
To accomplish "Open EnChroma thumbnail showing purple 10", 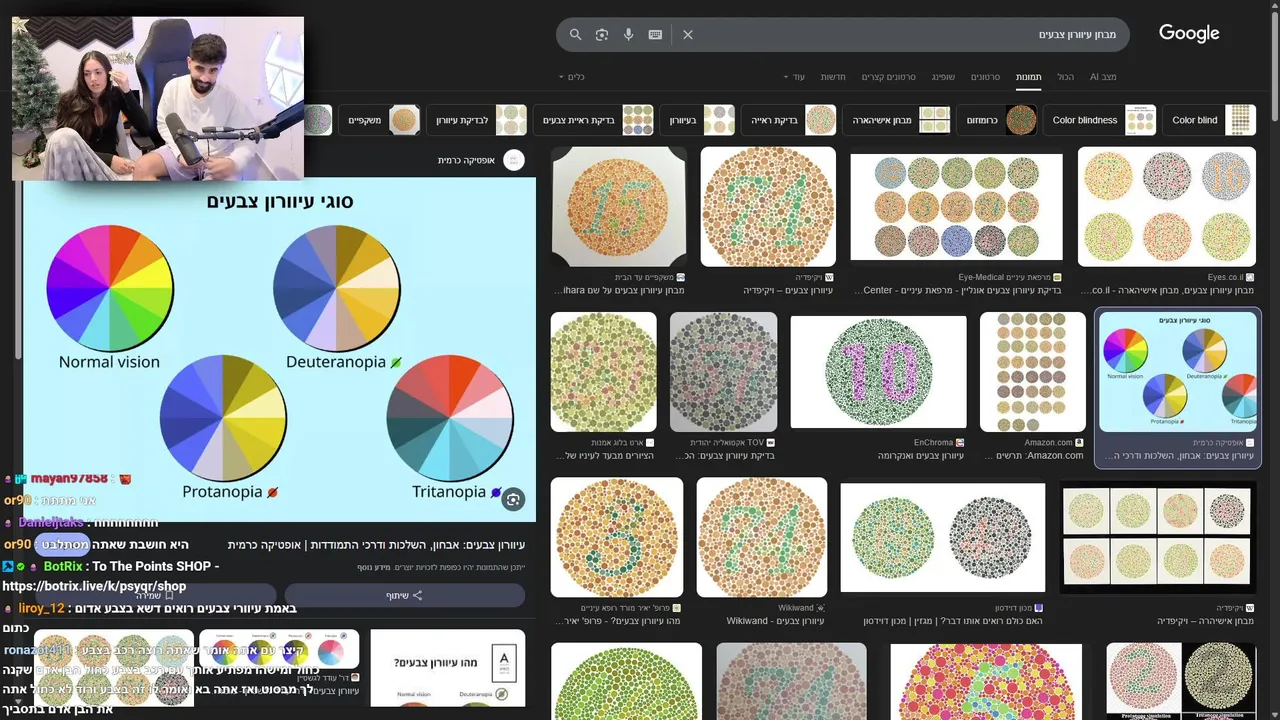I will (x=878, y=372).
